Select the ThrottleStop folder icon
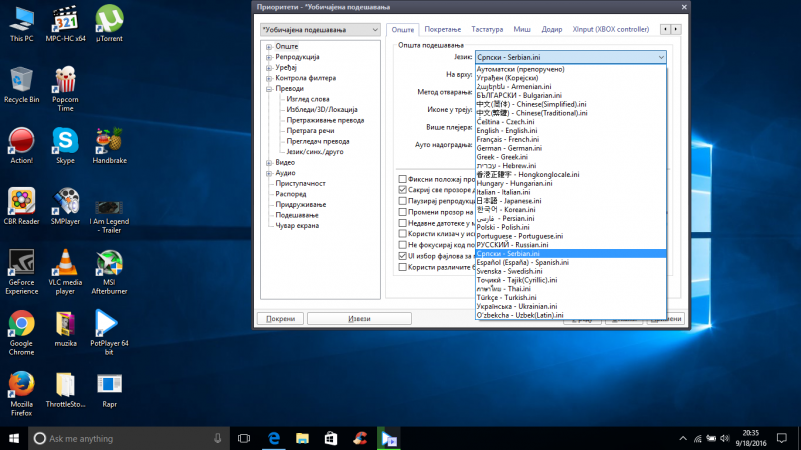The width and height of the screenshot is (801, 450). coord(65,390)
